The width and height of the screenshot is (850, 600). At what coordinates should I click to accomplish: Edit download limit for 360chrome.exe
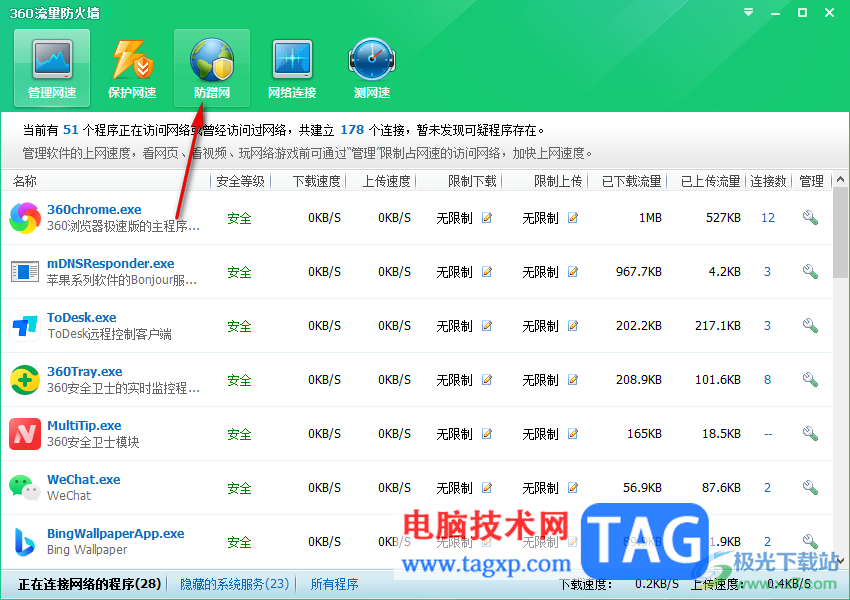pyautogui.click(x=487, y=218)
